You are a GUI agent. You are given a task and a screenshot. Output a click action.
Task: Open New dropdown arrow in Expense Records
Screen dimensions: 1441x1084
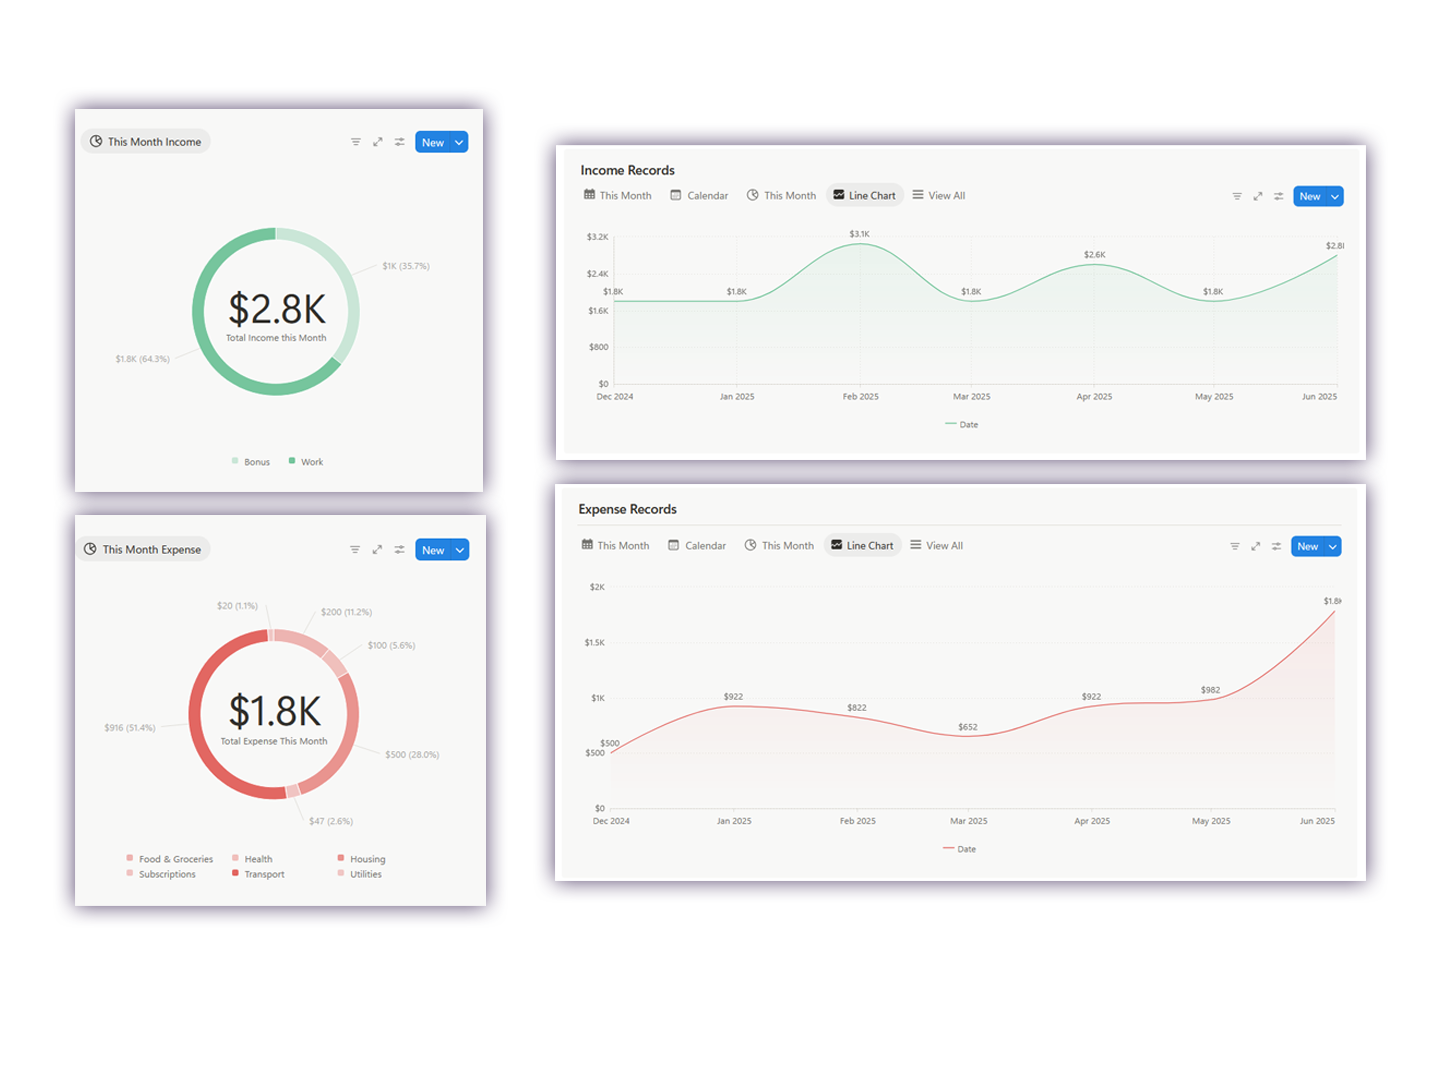click(x=1332, y=547)
